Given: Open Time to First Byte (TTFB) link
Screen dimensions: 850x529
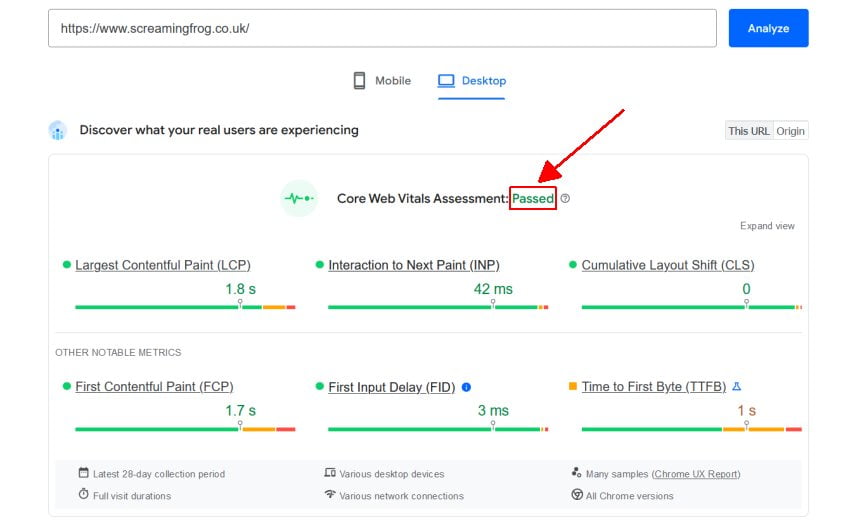Looking at the screenshot, I should 653,386.
